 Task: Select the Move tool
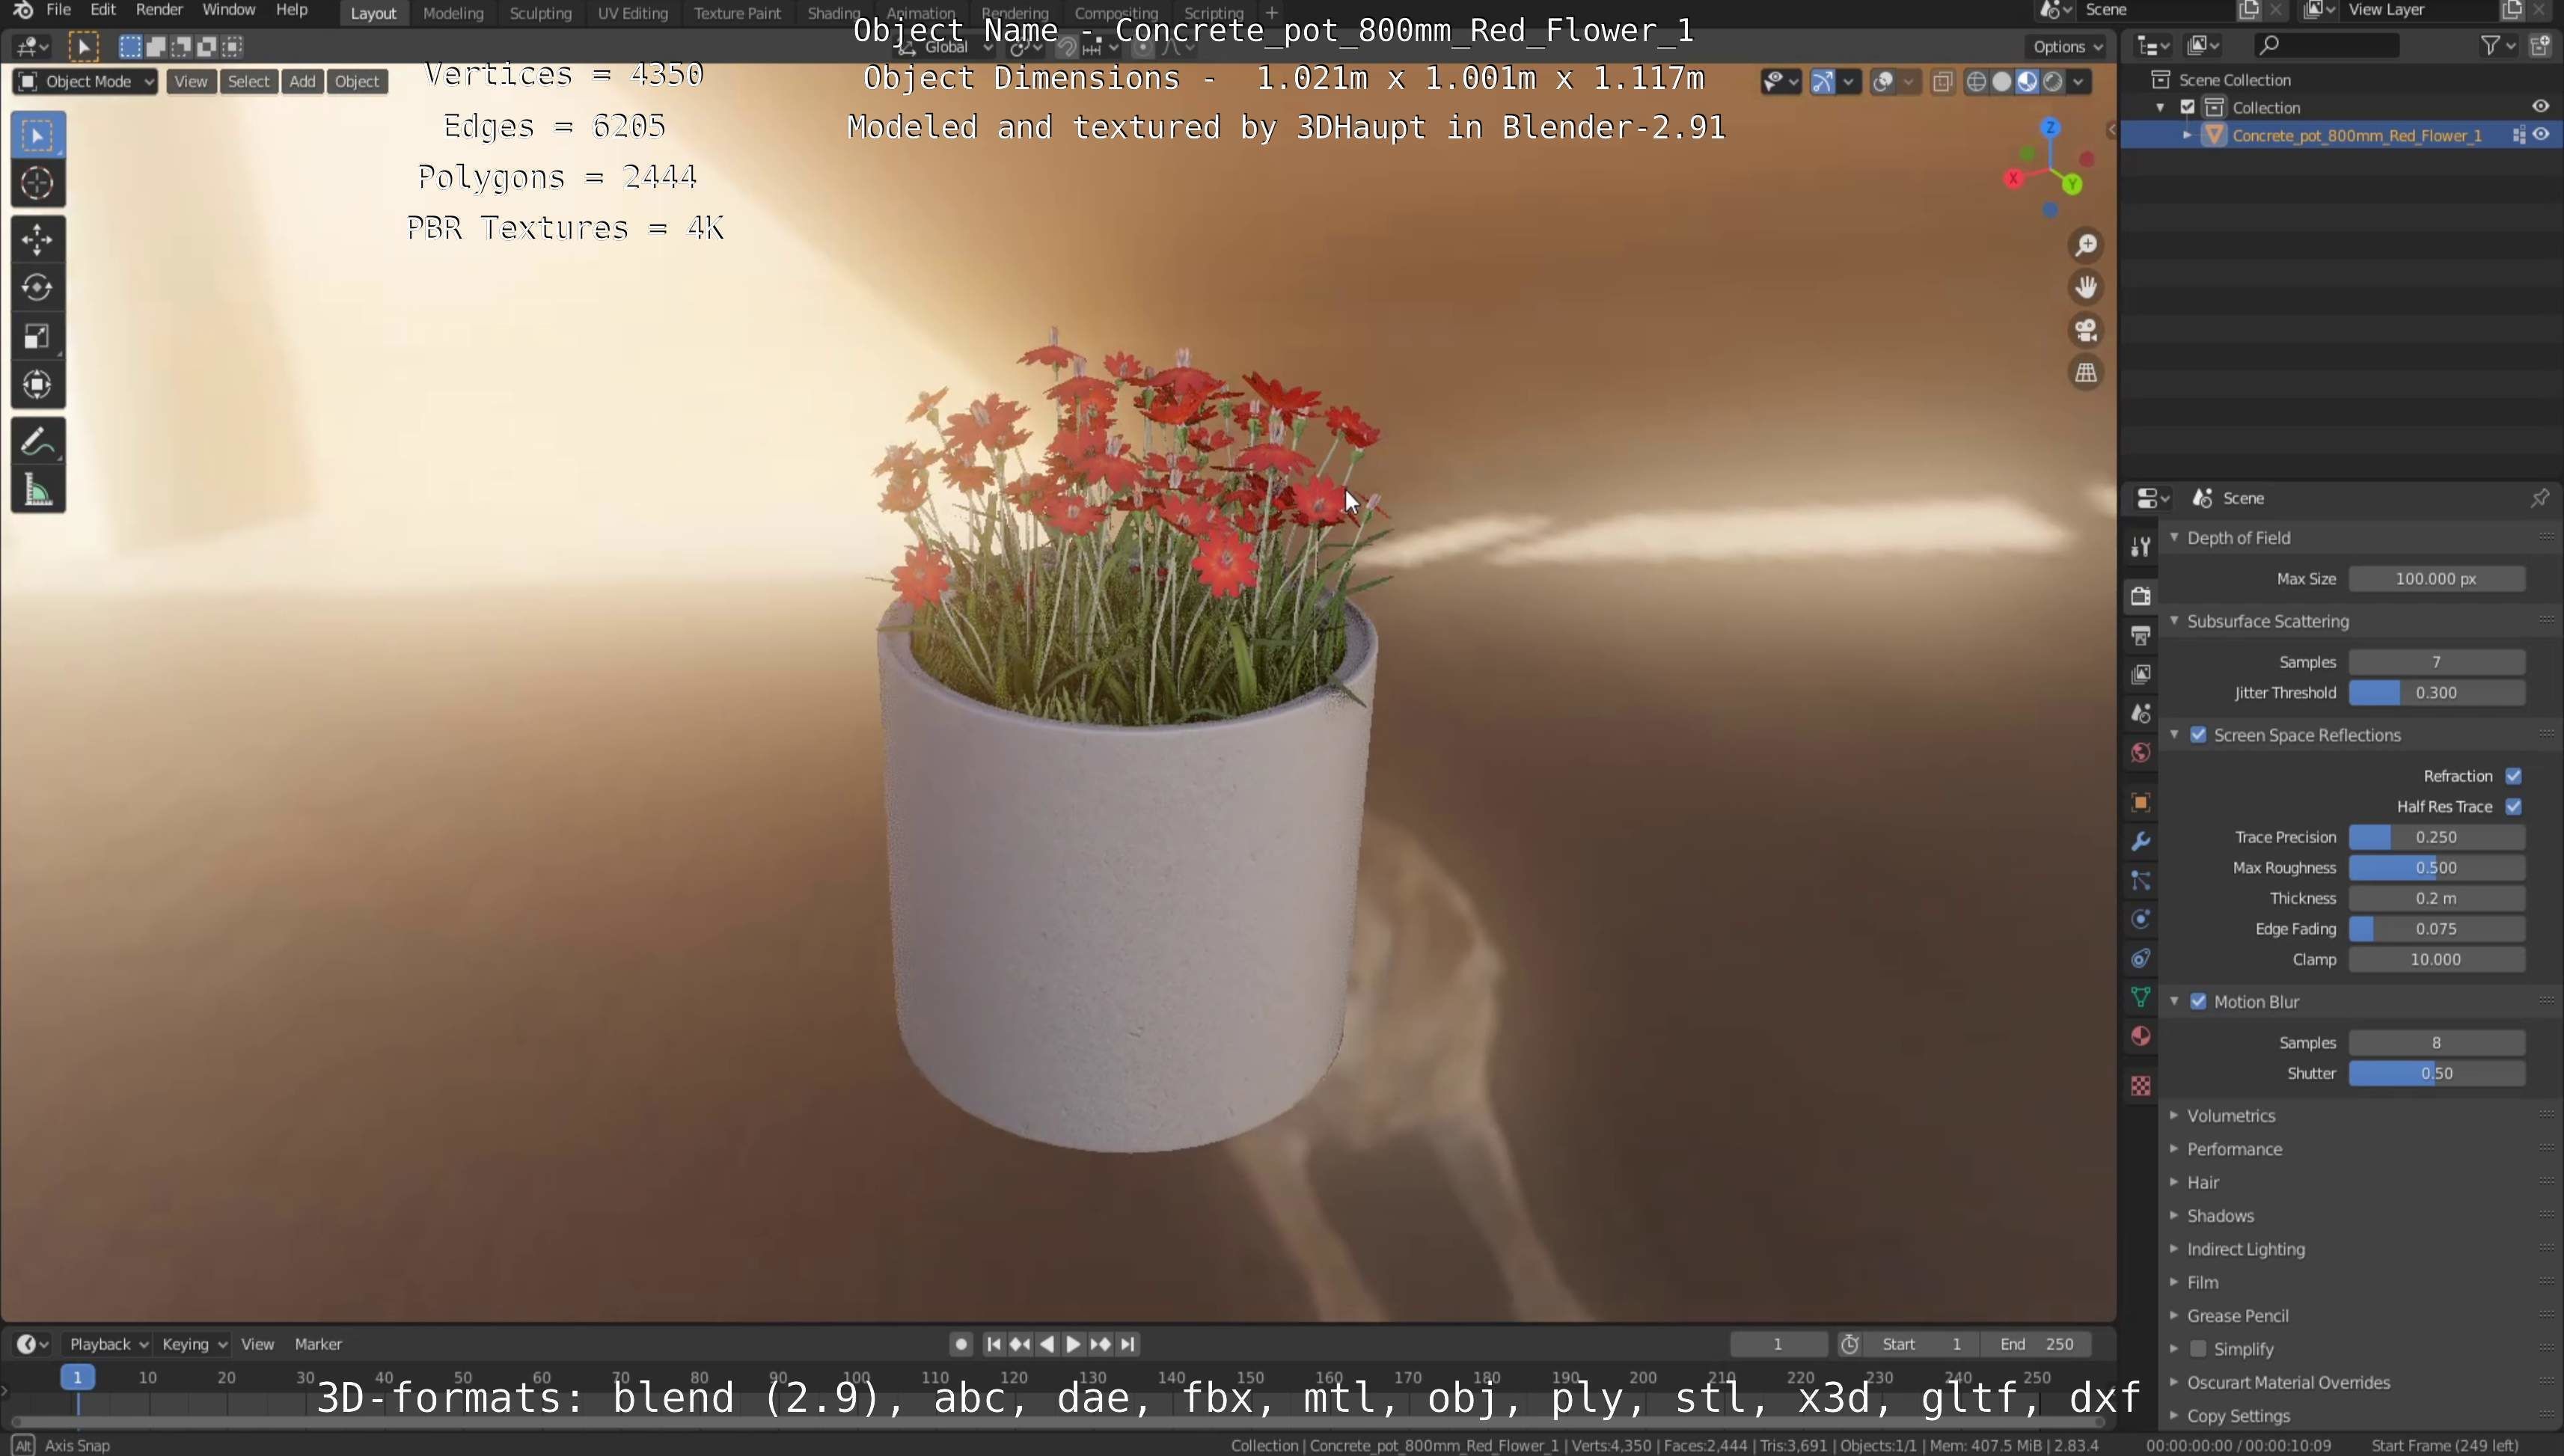38,240
